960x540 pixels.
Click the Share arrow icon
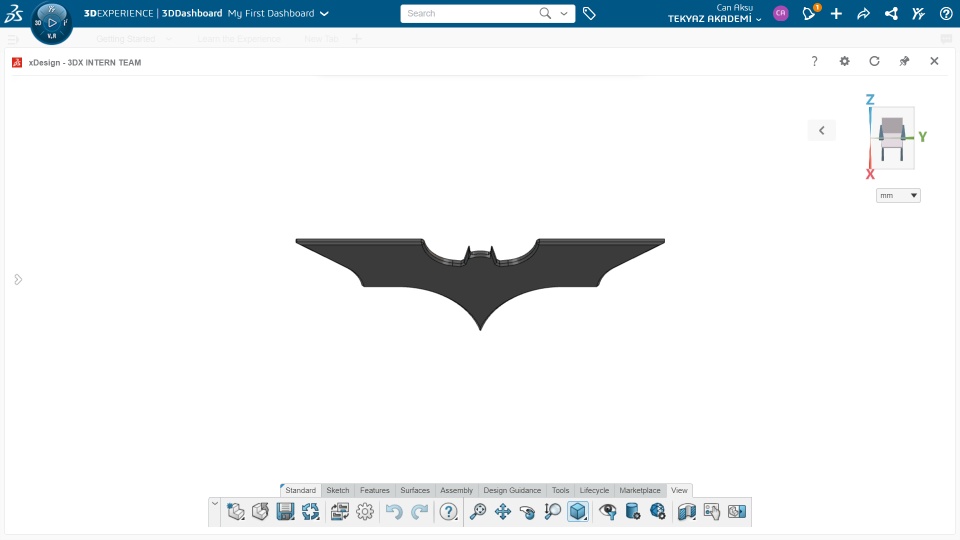pos(863,13)
